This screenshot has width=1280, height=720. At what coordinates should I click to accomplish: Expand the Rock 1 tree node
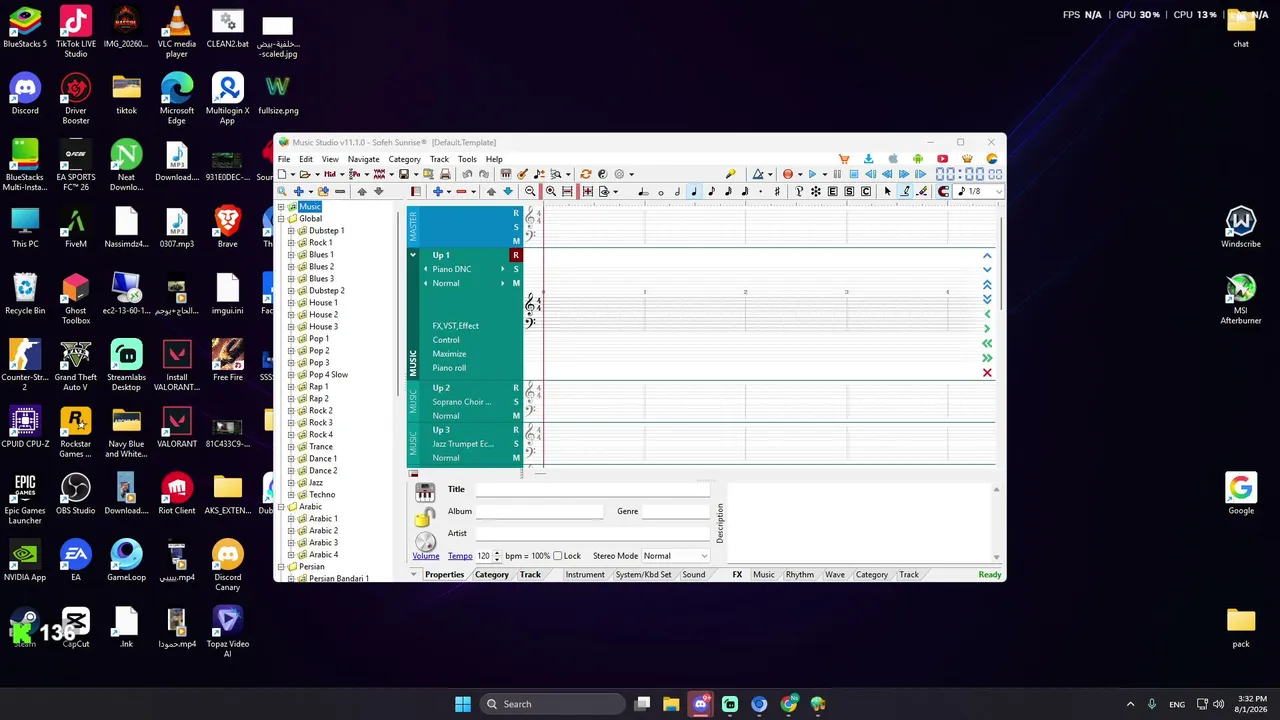click(x=291, y=243)
